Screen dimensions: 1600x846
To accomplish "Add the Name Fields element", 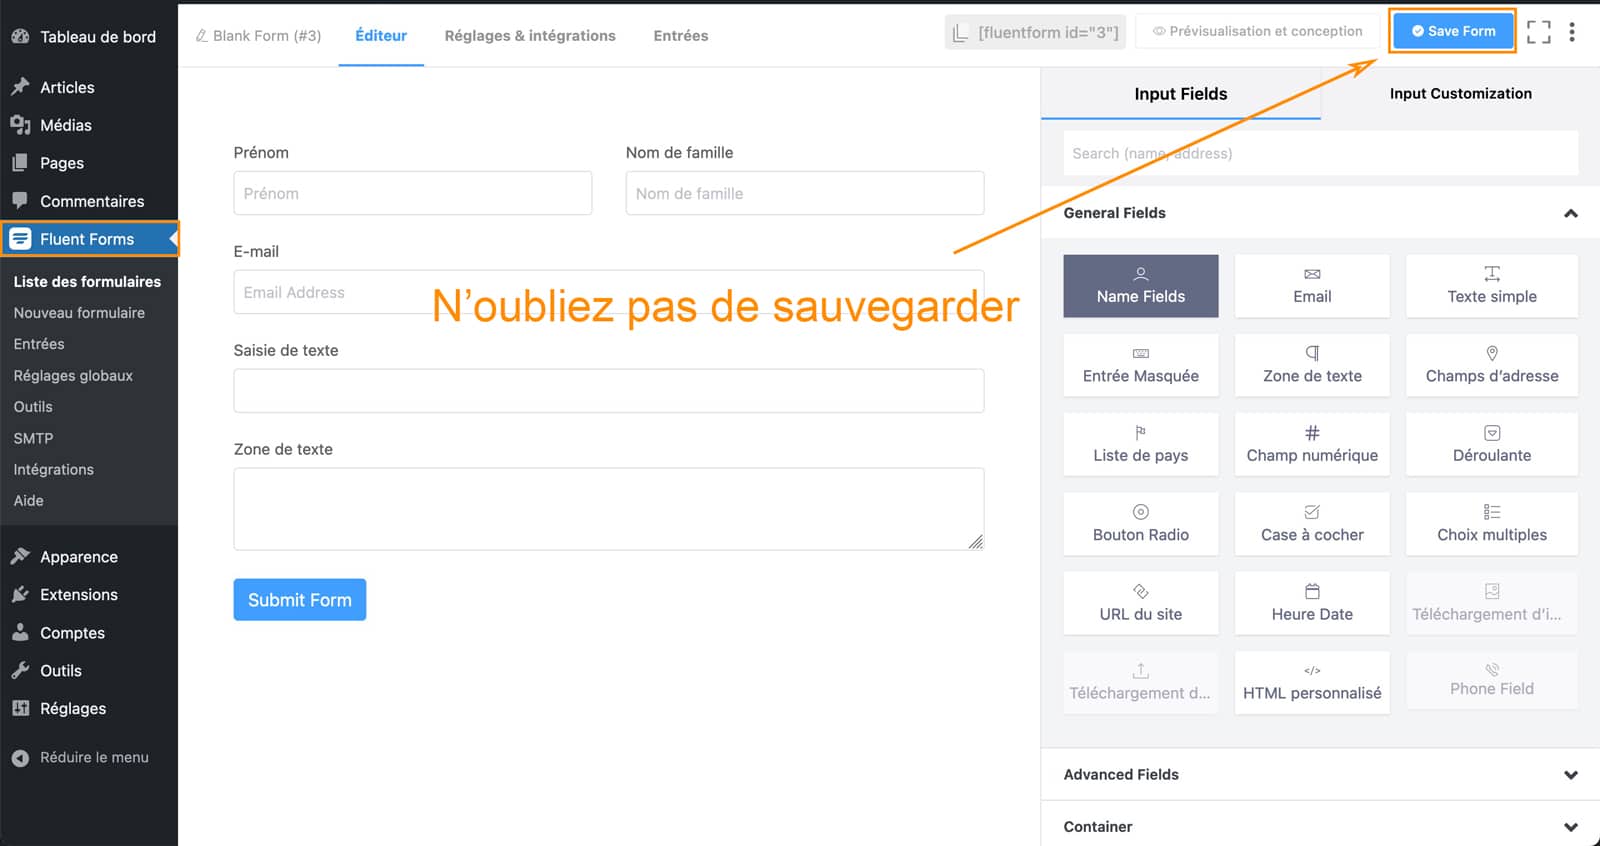I will tap(1140, 286).
